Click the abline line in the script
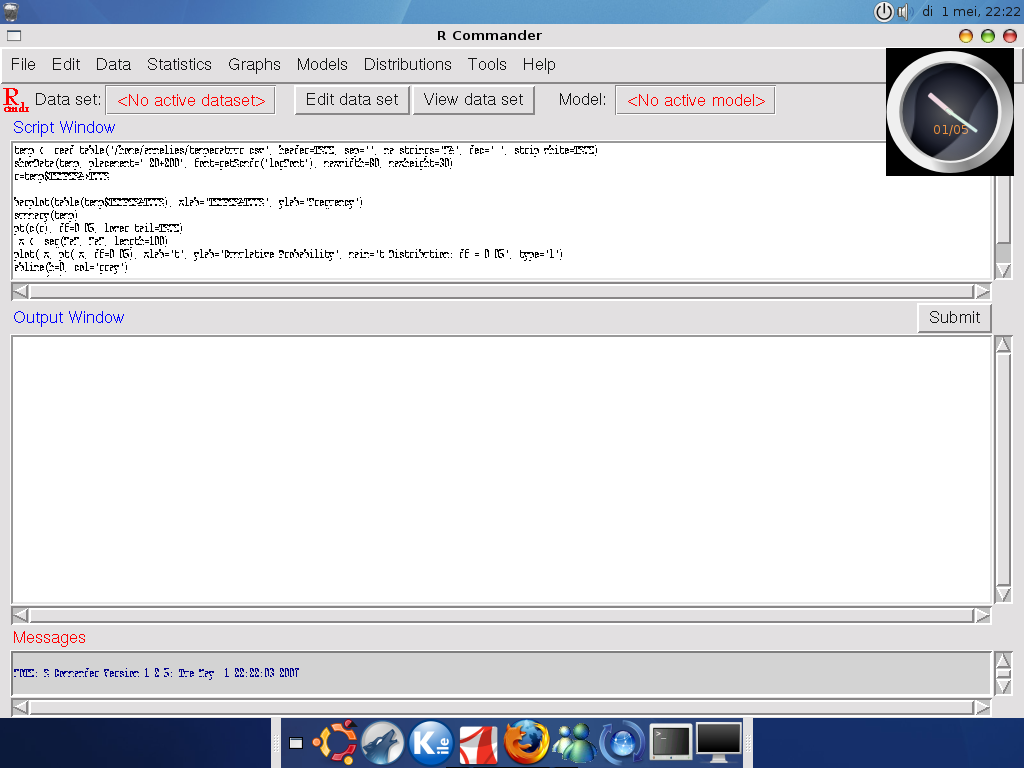 71,268
